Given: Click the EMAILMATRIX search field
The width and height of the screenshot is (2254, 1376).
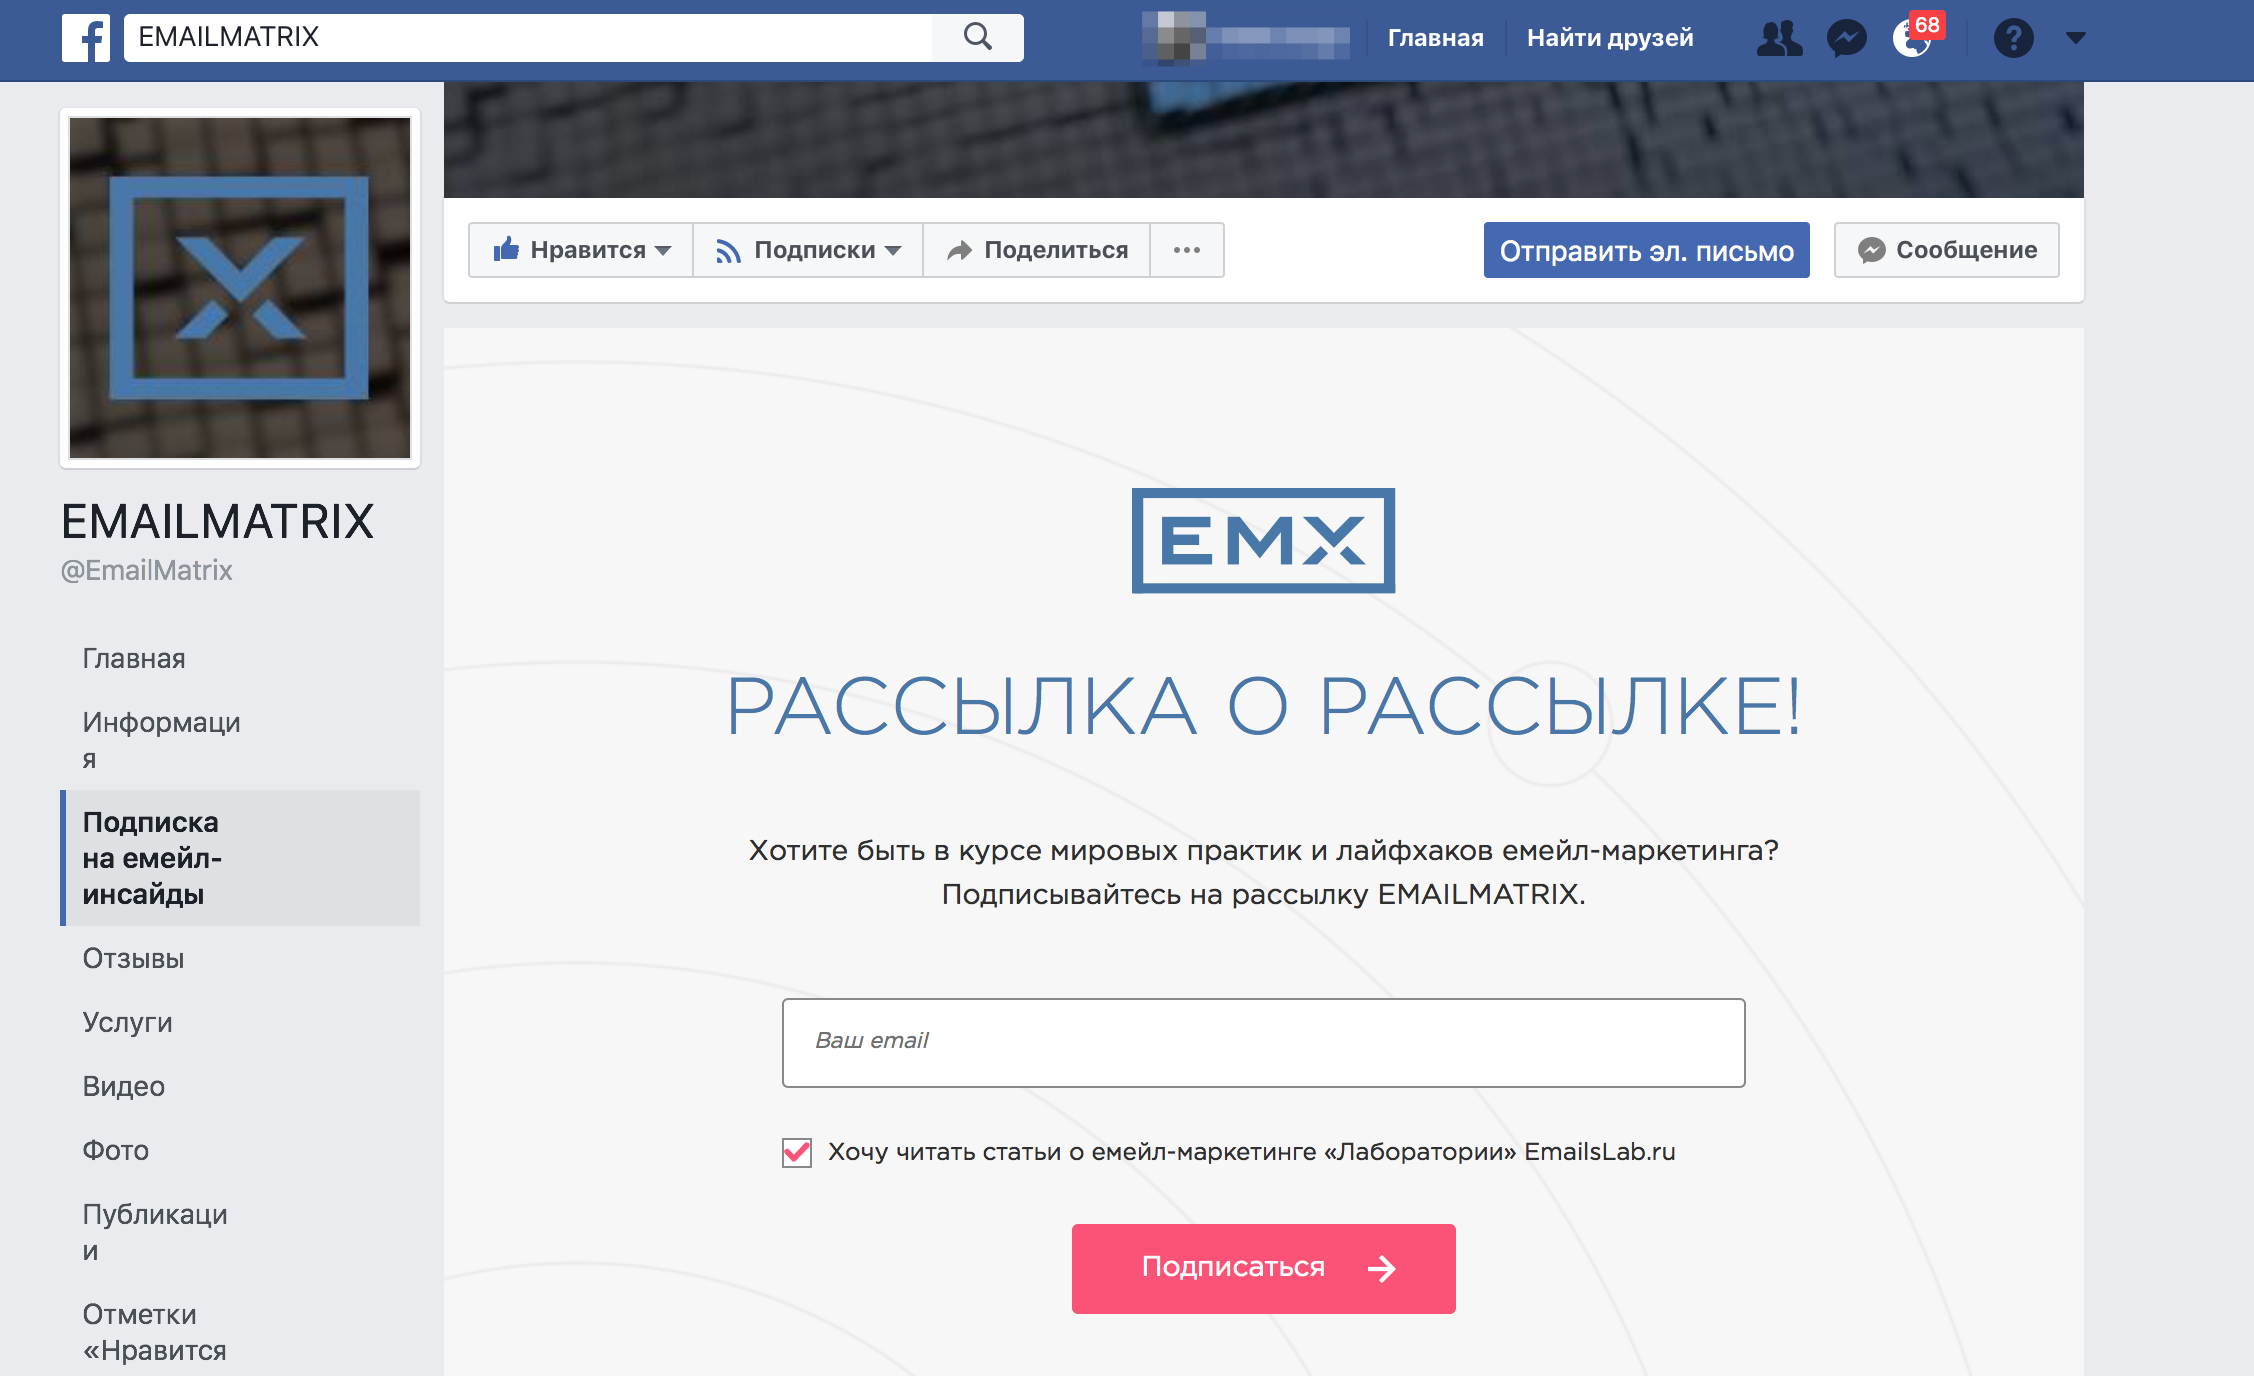Looking at the screenshot, I should point(528,38).
